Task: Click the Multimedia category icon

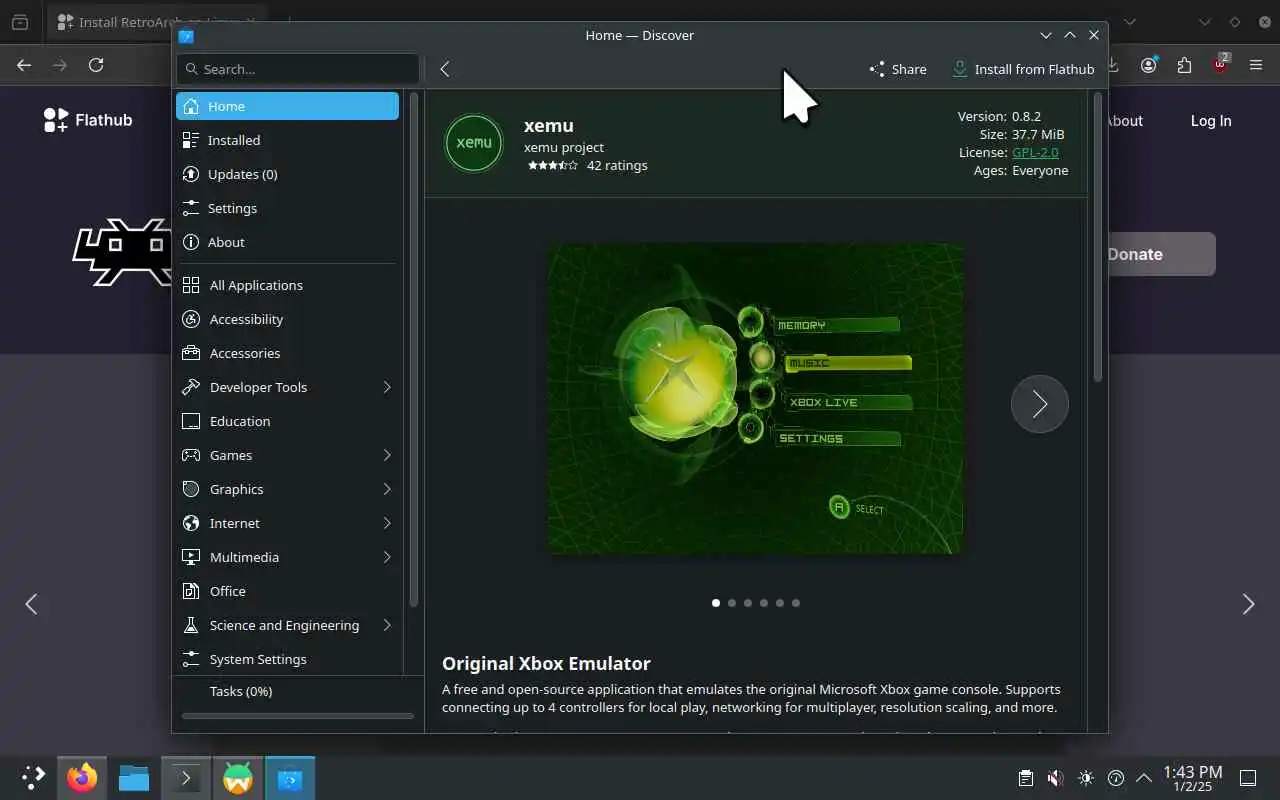Action: tap(191, 557)
